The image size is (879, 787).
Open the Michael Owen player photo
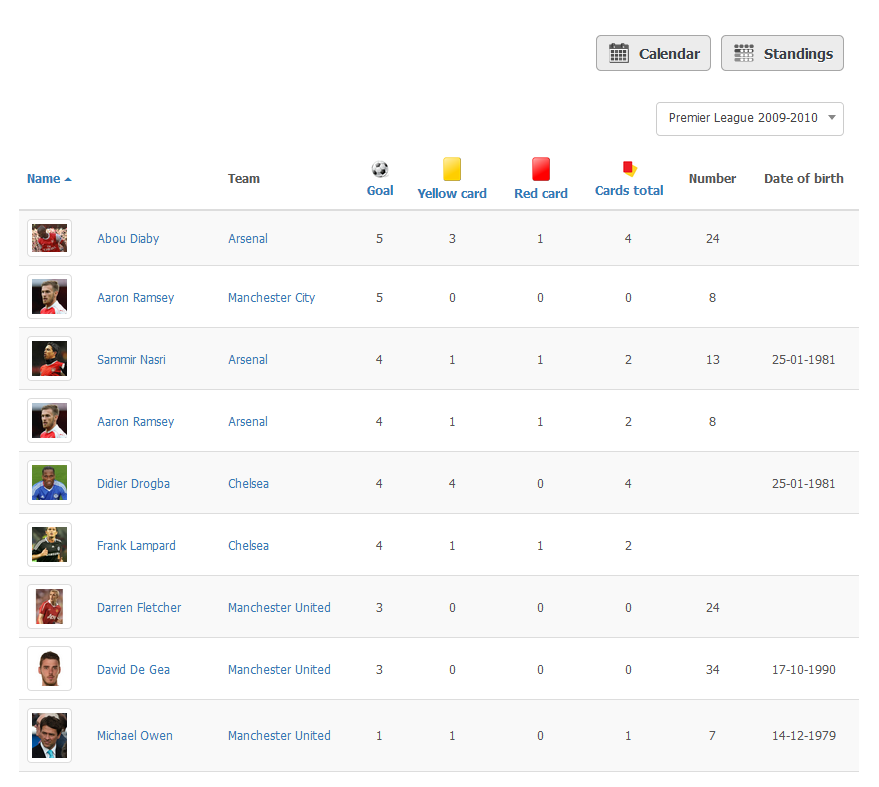[x=49, y=735]
